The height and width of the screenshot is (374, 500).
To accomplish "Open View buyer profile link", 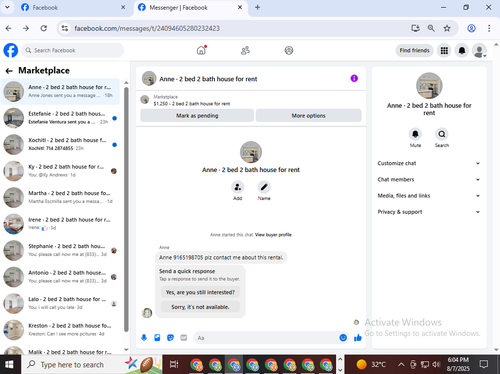I will [273, 235].
